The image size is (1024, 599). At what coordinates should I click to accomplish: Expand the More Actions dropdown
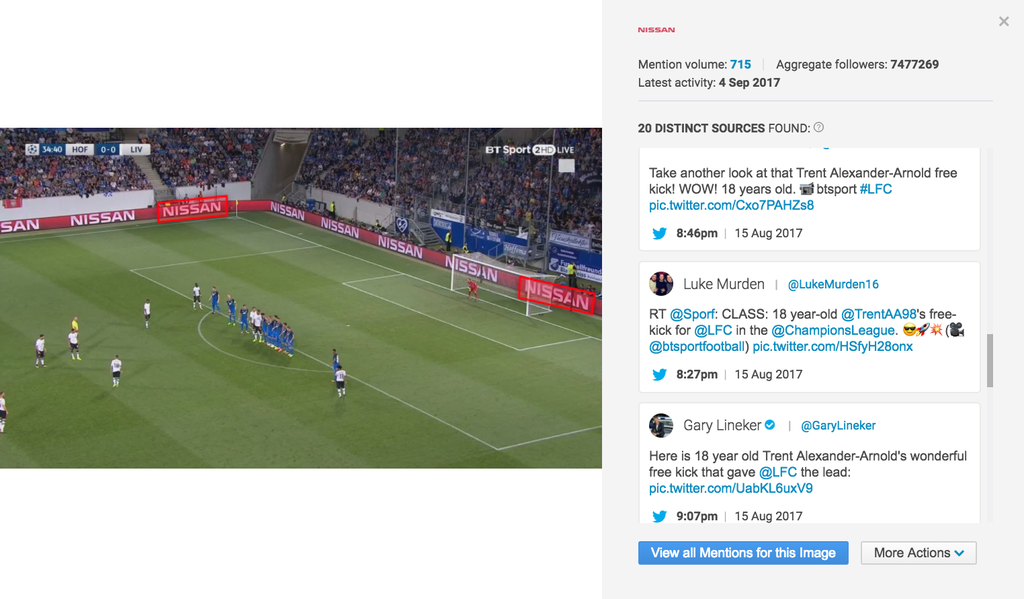tap(918, 553)
